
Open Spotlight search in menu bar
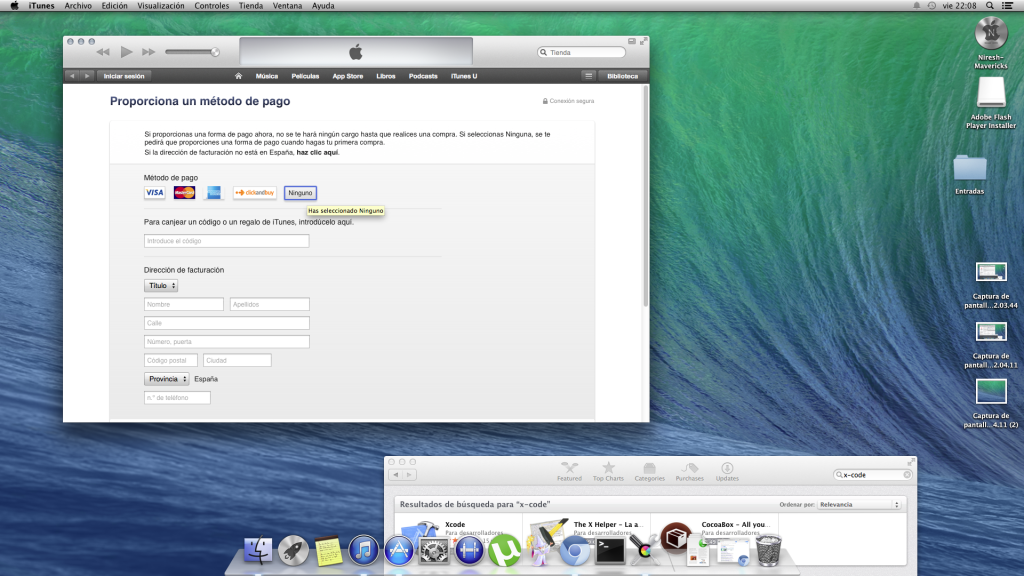[990, 6]
